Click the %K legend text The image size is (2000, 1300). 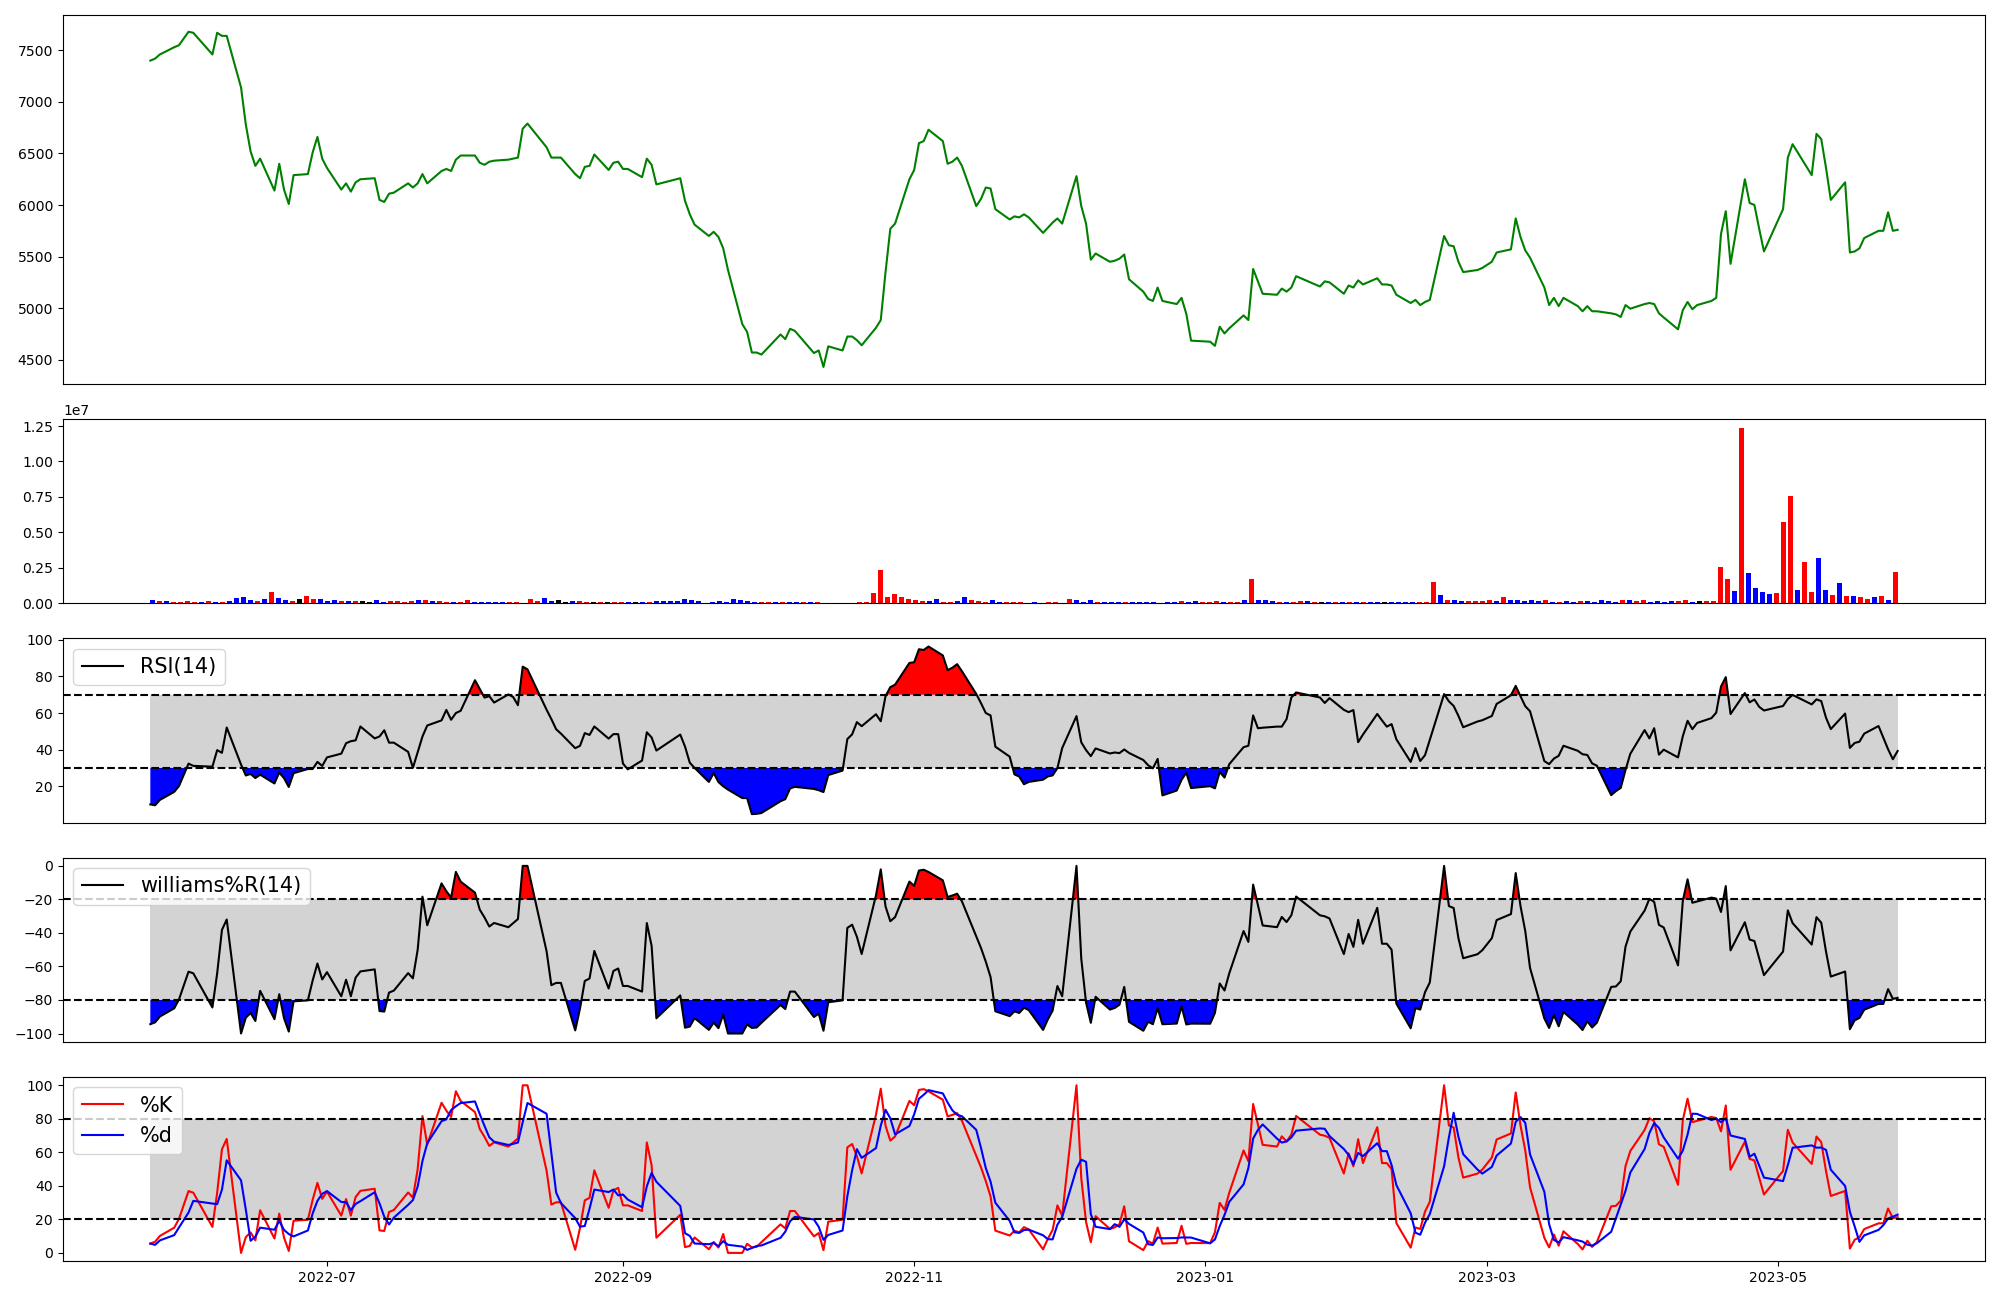(156, 1105)
